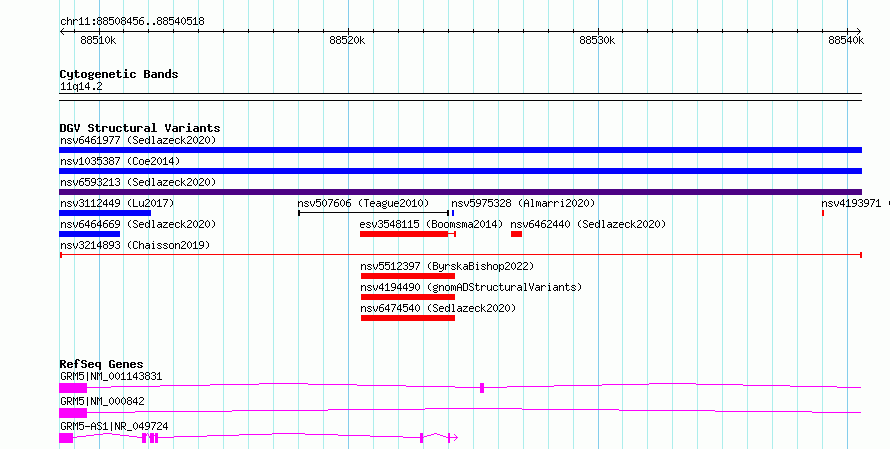890x449 pixels.
Task: Click the 88540k ruler position
Action: click(846, 40)
